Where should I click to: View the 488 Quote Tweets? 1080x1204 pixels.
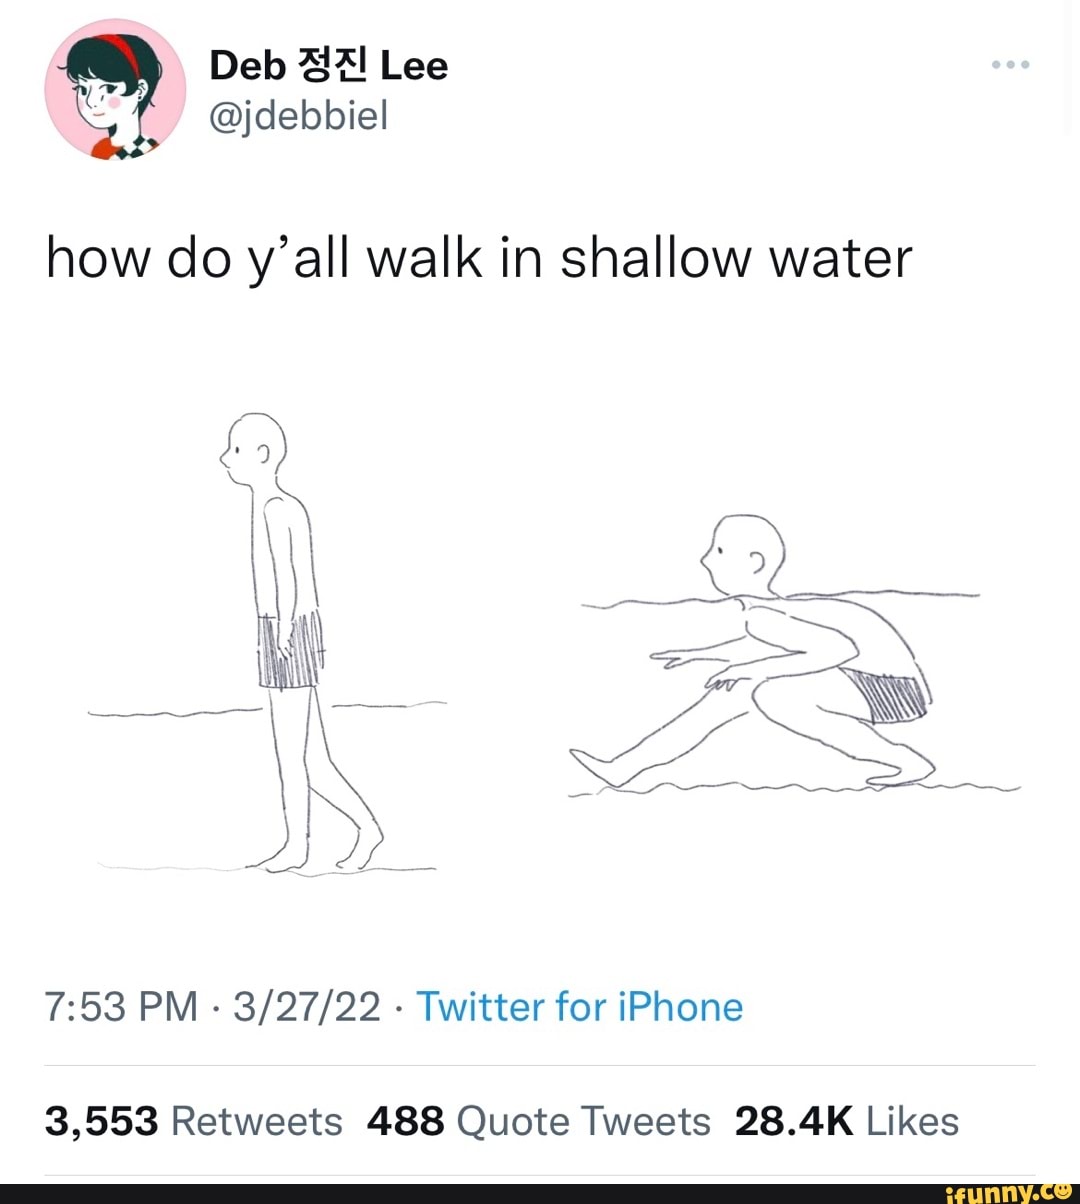539,1120
